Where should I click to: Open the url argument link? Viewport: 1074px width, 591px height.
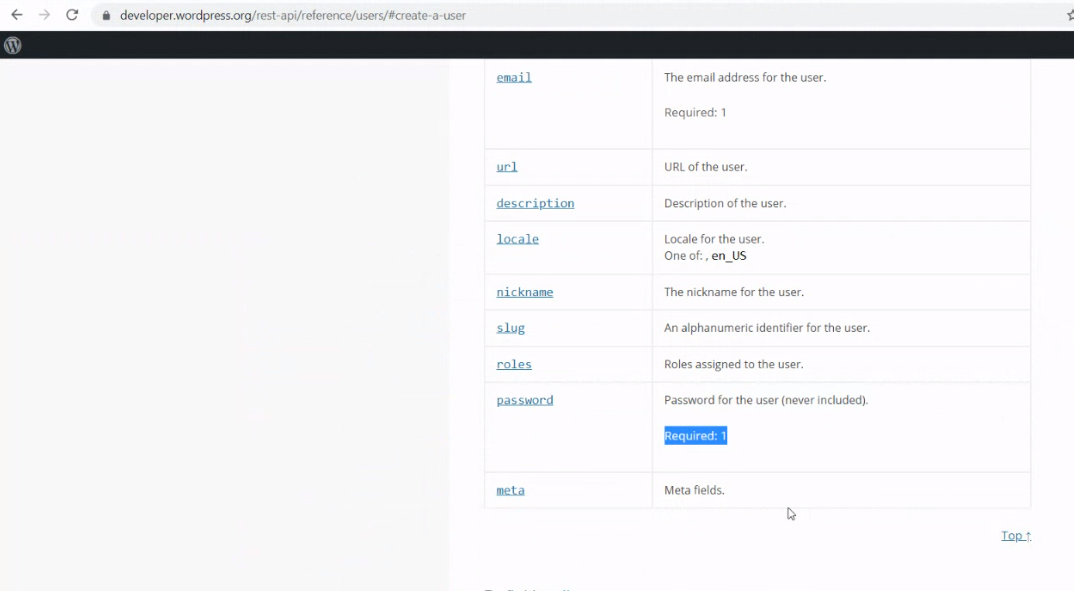pos(507,167)
